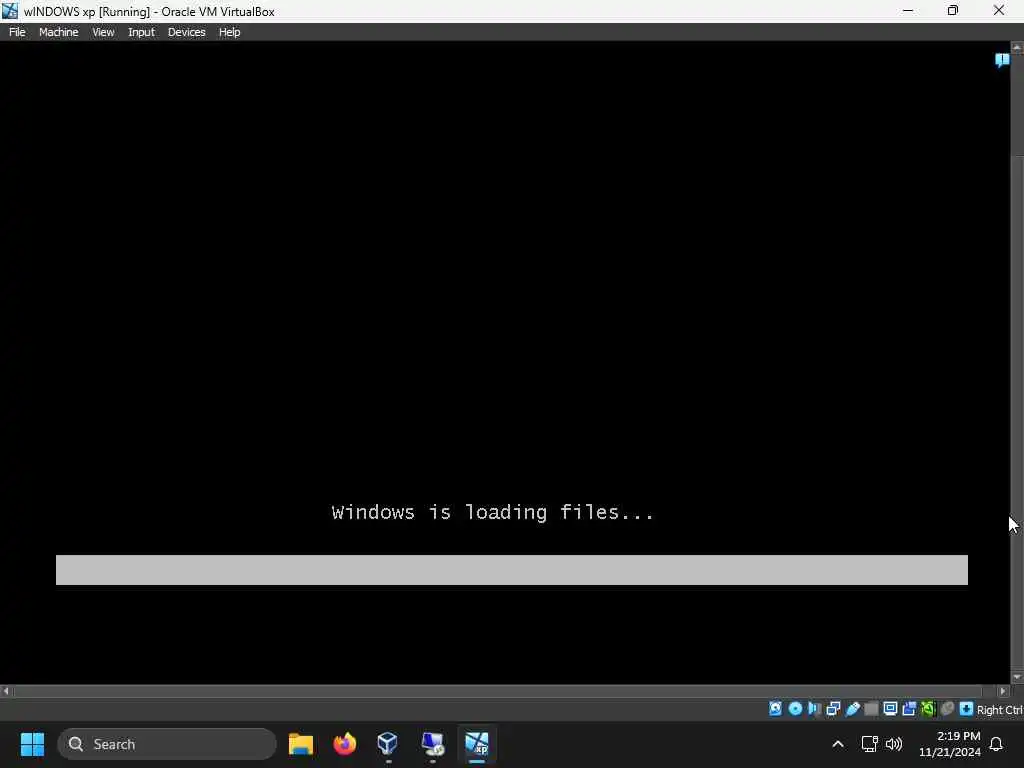Restore down the VirtualBox window
This screenshot has height=768, width=1024.
(x=953, y=11)
